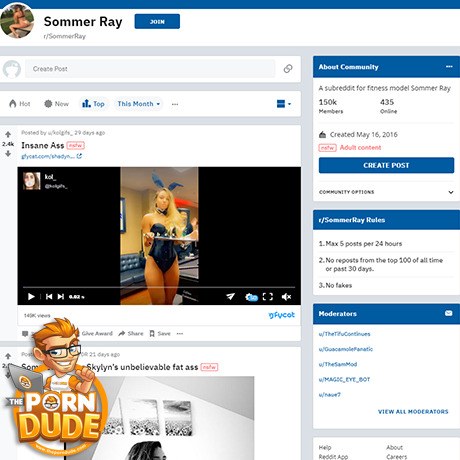Click the second post image thumbnail

(x=159, y=418)
